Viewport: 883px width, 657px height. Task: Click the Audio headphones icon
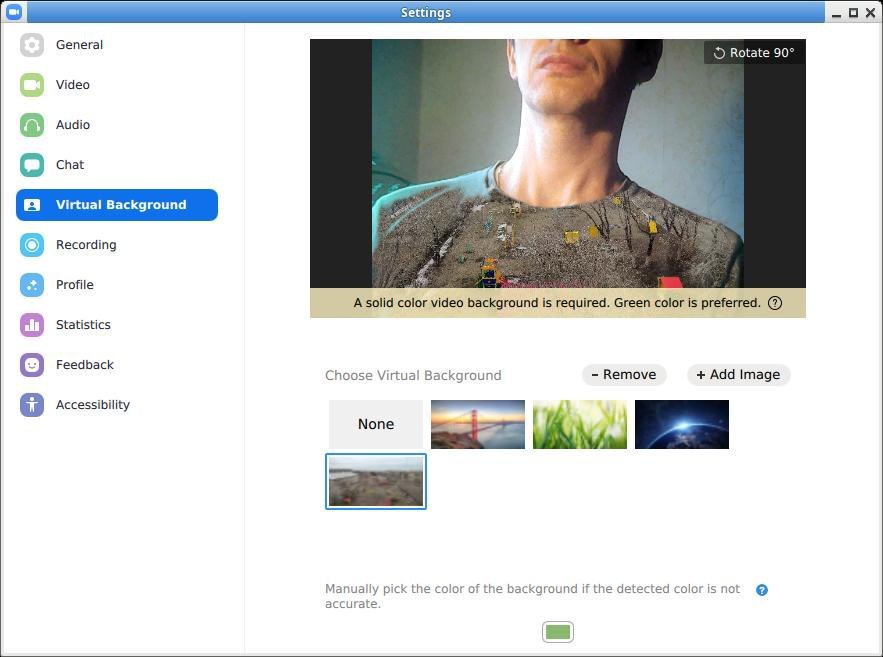coord(32,125)
